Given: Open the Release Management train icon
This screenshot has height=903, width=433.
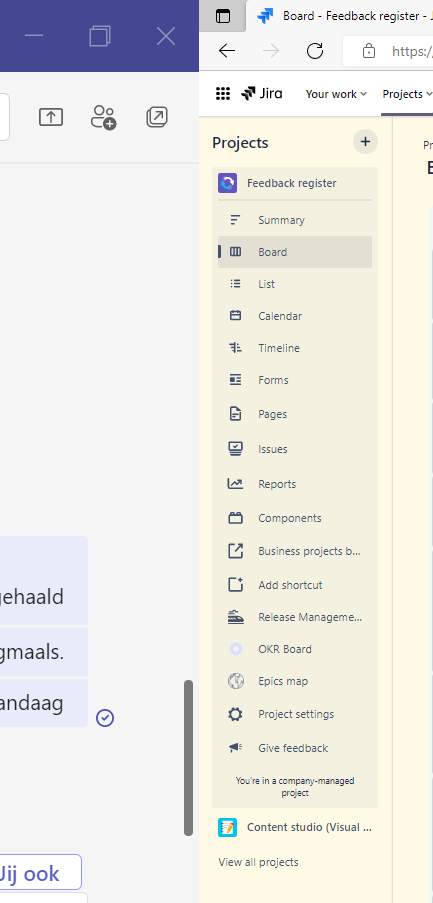Looking at the screenshot, I should click(x=236, y=617).
